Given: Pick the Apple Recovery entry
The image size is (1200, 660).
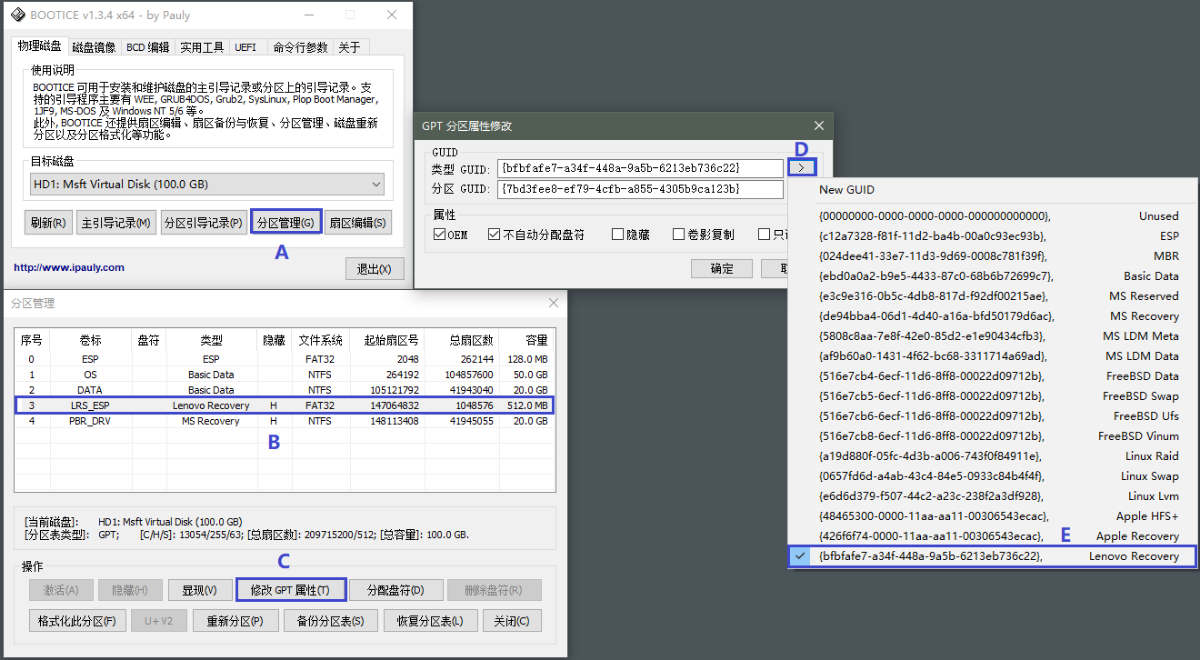Looking at the screenshot, I should [992, 536].
